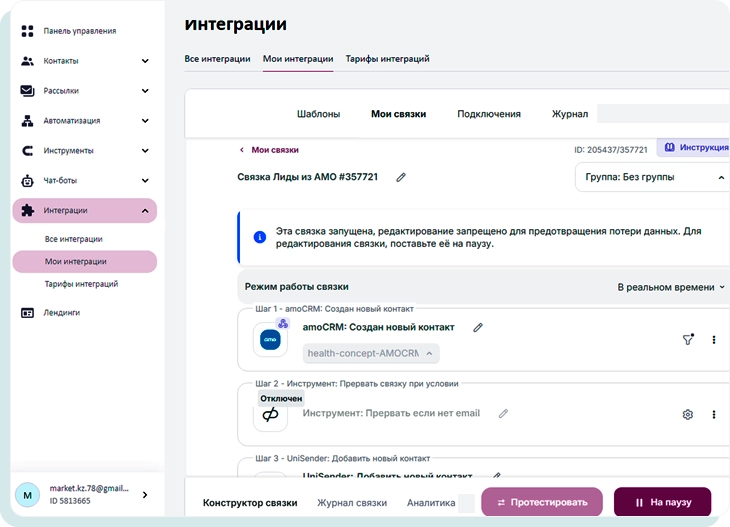Click the account avatar with letter M
The image size is (730, 527).
(x=27, y=495)
